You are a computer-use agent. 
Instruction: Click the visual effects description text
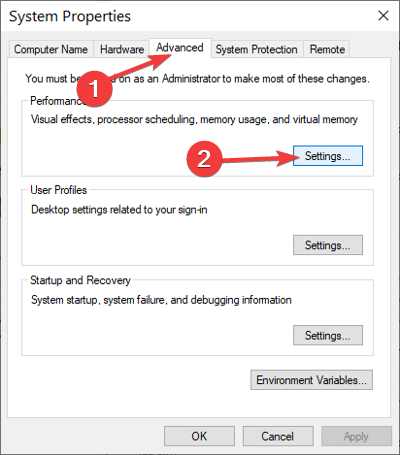[194, 119]
